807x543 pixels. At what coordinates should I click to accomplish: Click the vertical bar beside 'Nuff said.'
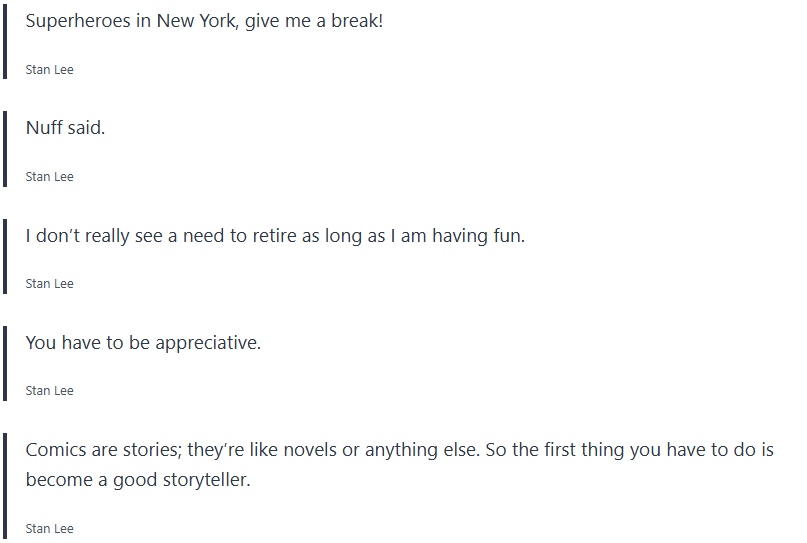[x=5, y=148]
